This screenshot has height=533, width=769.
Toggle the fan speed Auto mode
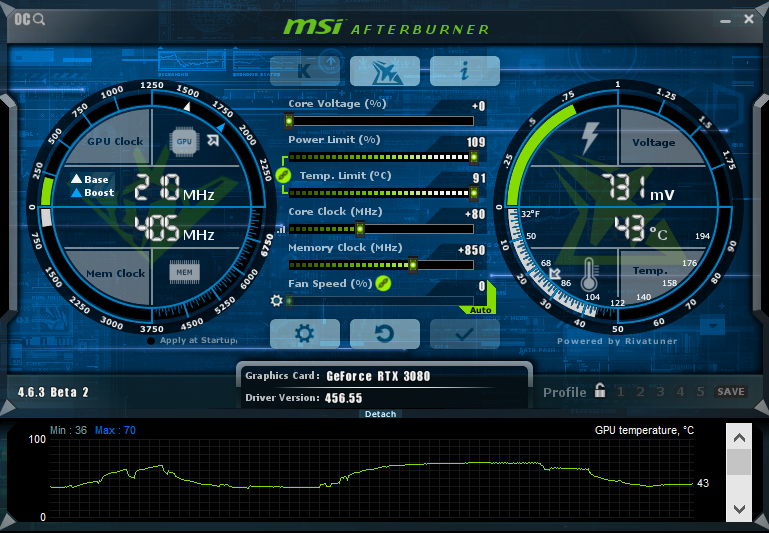pos(480,310)
